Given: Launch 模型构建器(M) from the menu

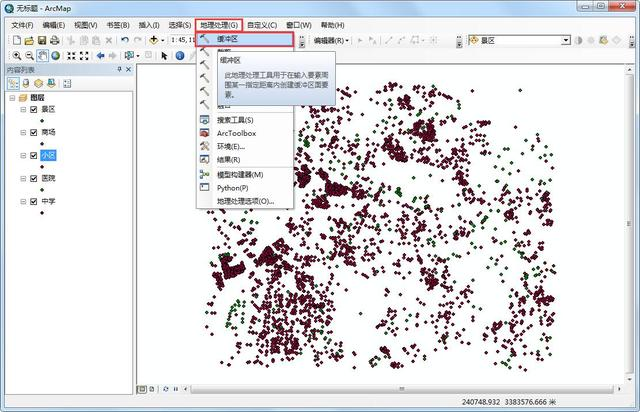Looking at the screenshot, I should 245,174.
